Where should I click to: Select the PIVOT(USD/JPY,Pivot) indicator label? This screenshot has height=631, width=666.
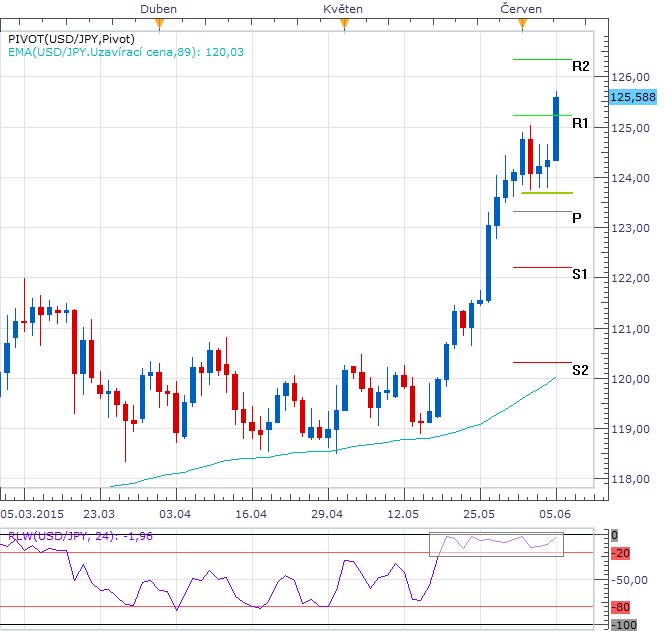pos(71,39)
